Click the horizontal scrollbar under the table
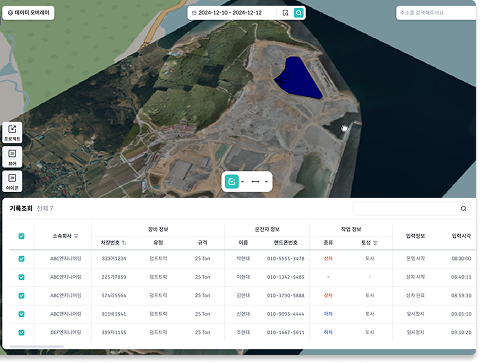The height and width of the screenshot is (363, 480). point(37,347)
